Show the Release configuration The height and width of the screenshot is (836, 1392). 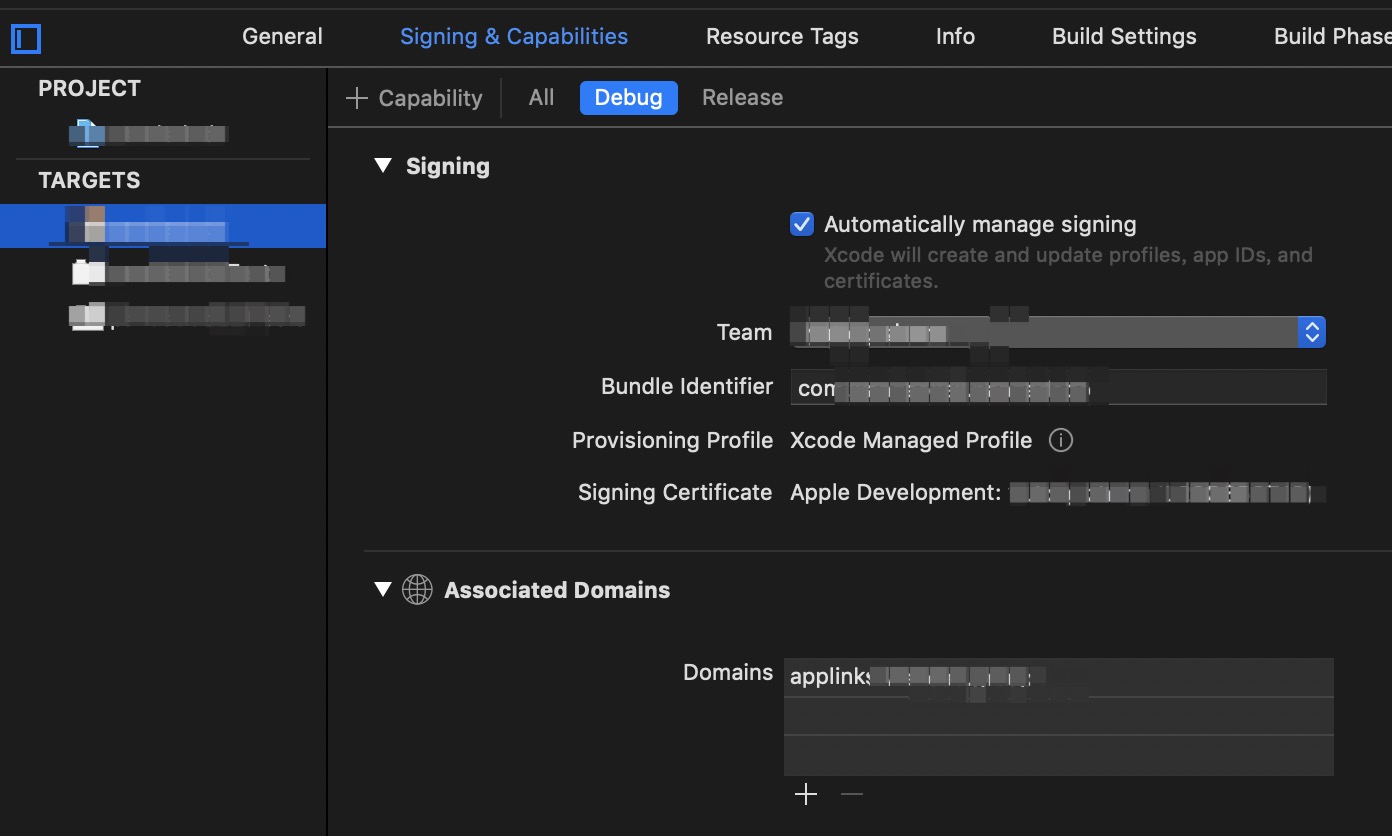(x=742, y=98)
